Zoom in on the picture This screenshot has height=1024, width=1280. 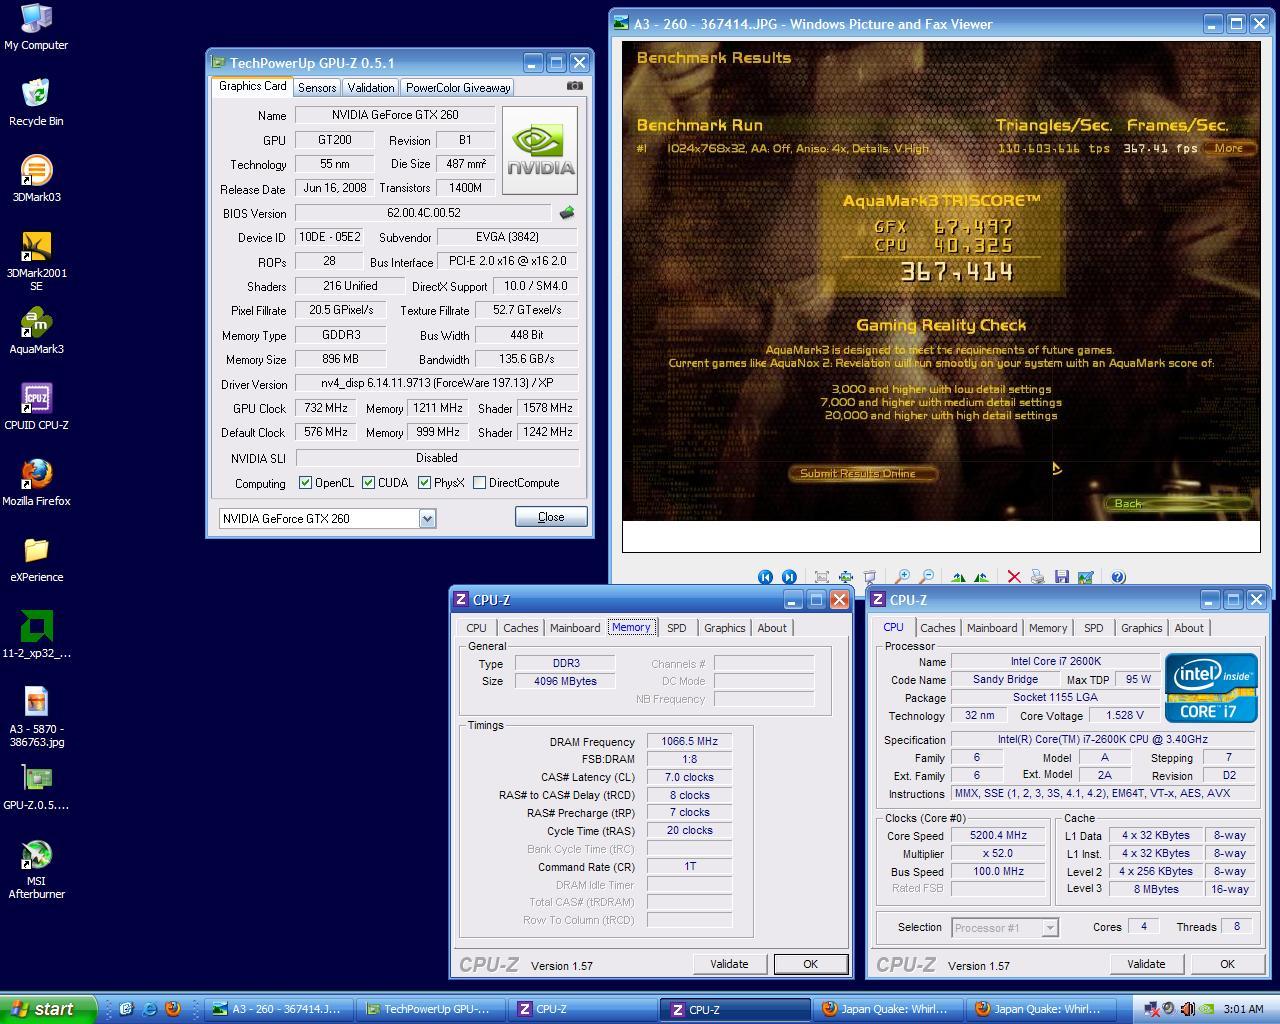coord(902,577)
